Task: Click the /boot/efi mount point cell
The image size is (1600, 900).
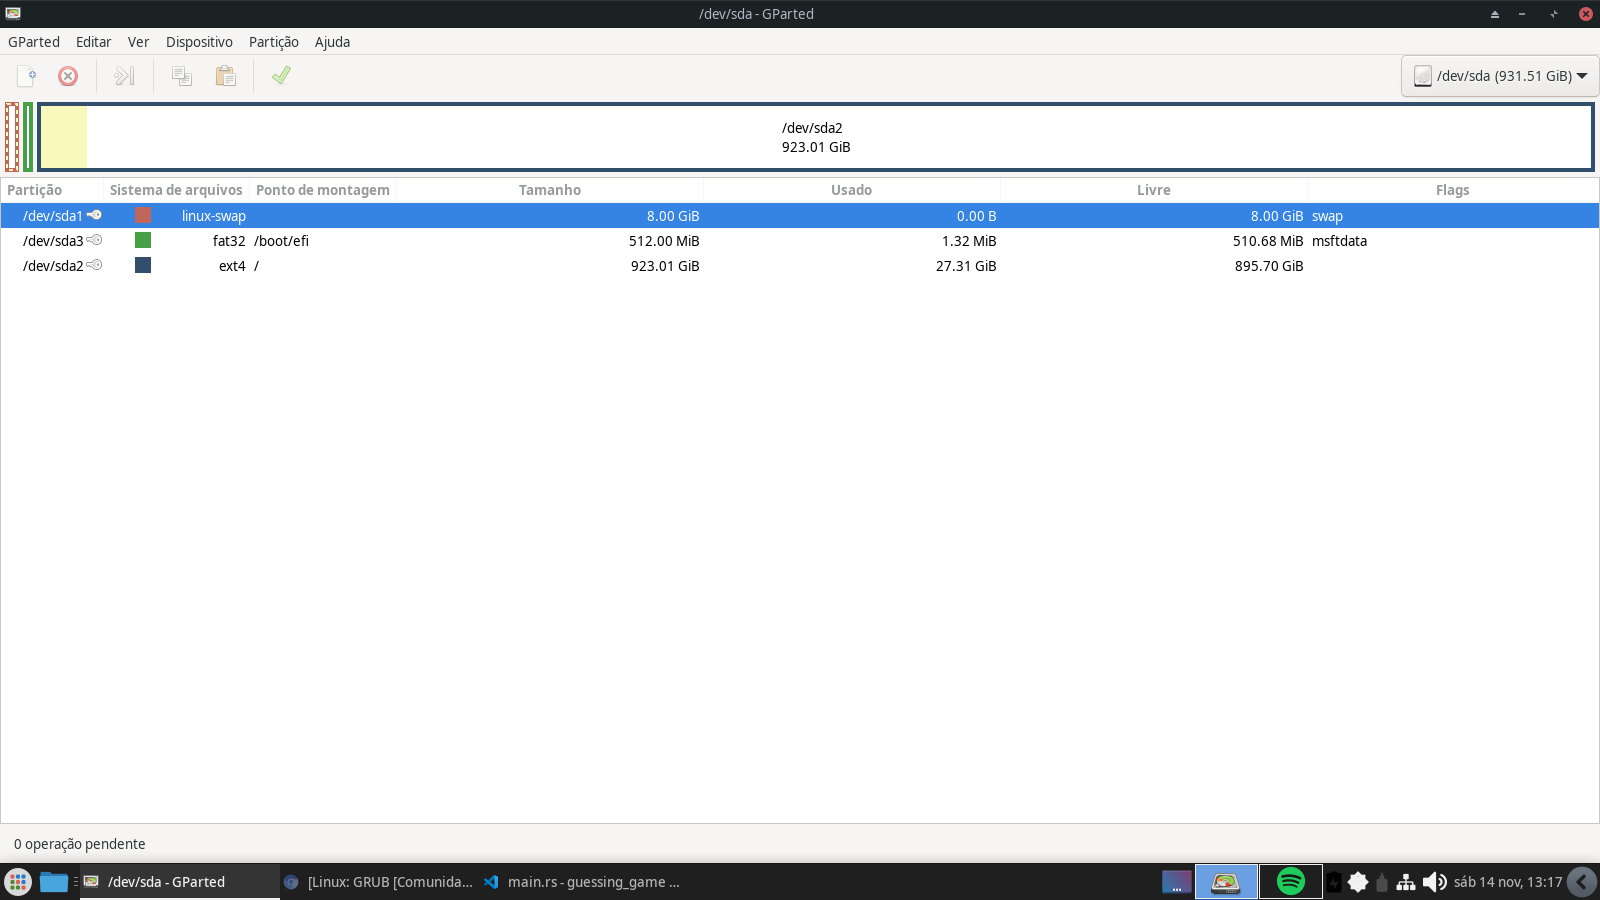Action: [x=281, y=241]
